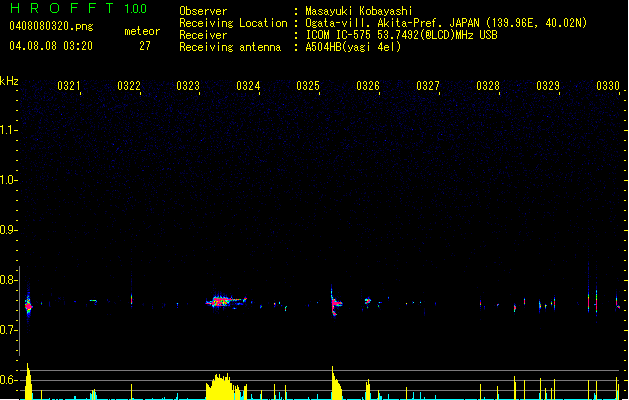This screenshot has width=629, height=400.
Task: Click the 'Receiving antenna' label
Action: point(230,47)
